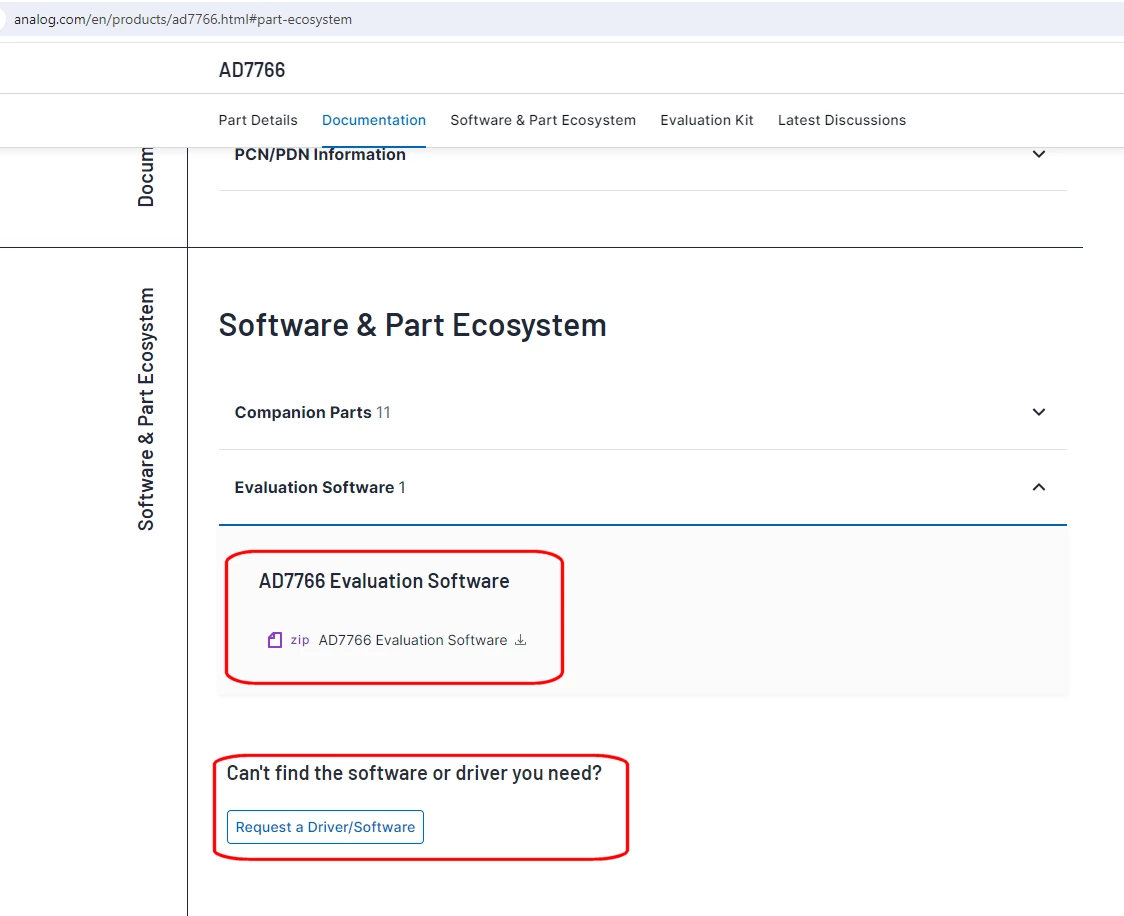Click the browser address bar URL
The image size is (1124, 916).
[183, 19]
